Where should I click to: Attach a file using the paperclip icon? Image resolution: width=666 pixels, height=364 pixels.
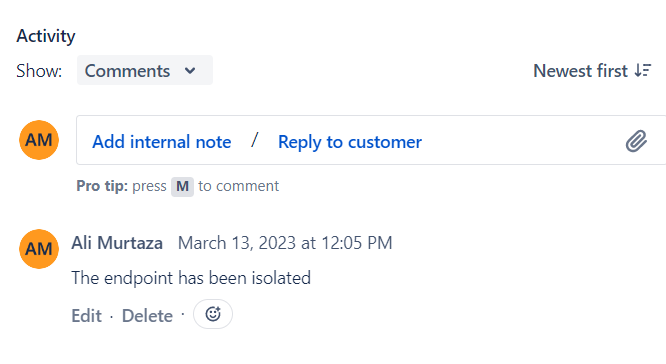coord(636,141)
